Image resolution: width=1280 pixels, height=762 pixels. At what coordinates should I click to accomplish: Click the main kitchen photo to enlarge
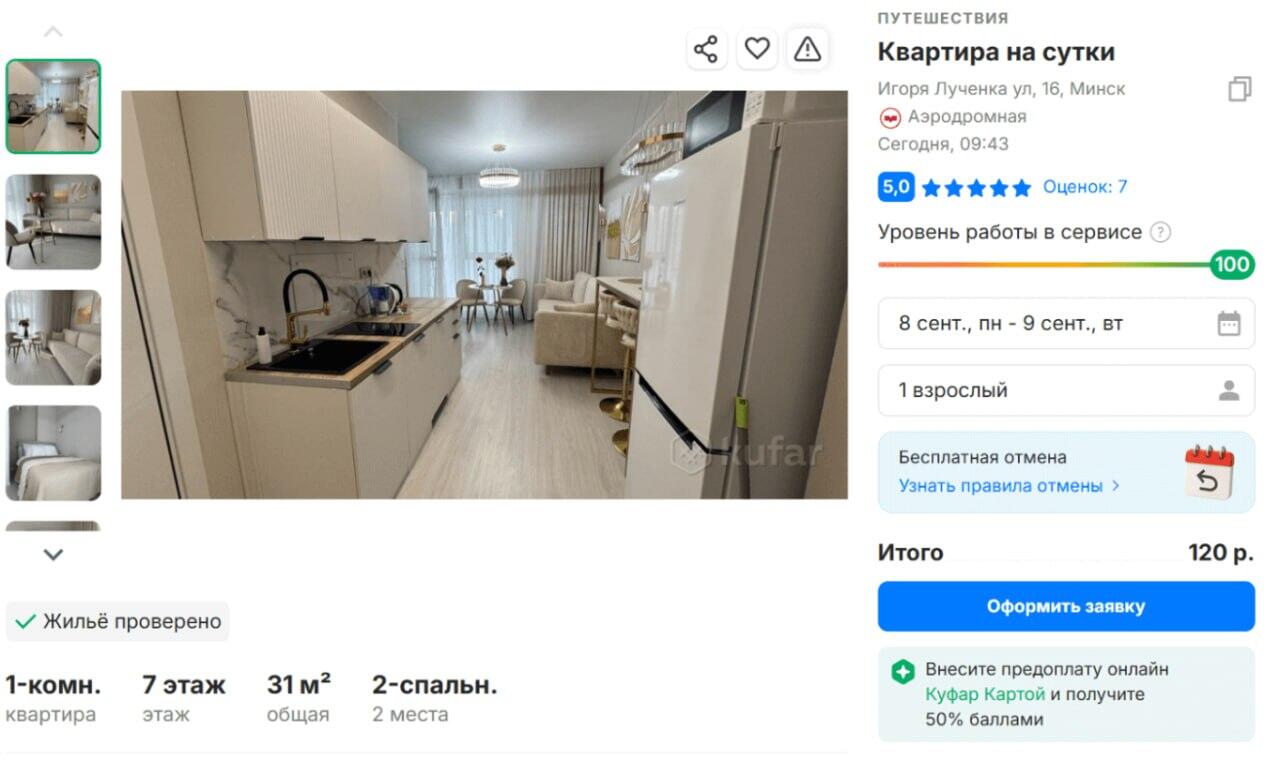(484, 295)
